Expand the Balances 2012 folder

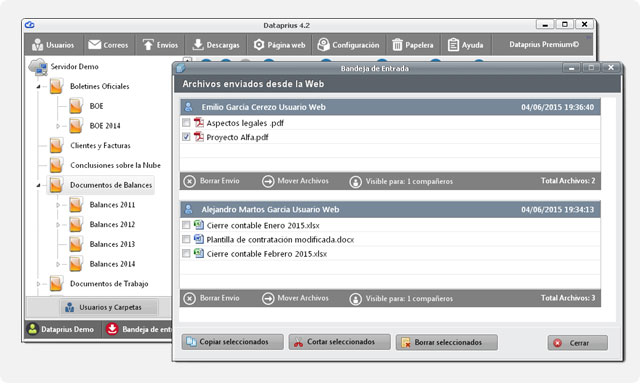[58, 225]
